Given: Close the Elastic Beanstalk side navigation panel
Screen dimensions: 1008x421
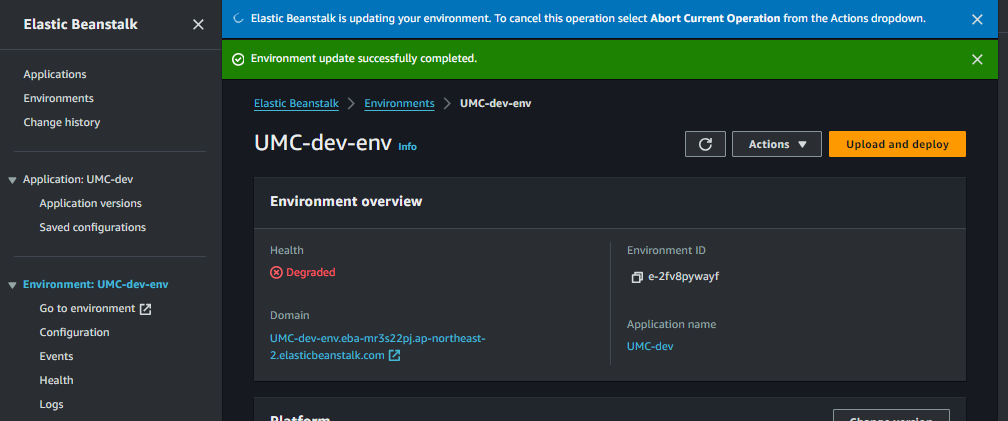Looking at the screenshot, I should click(x=198, y=24).
